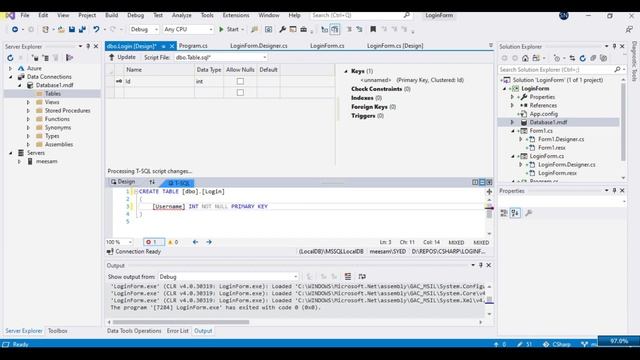Click the Diagnostic Tools side tab
Screen dimensions: 640x360
tap(634, 61)
